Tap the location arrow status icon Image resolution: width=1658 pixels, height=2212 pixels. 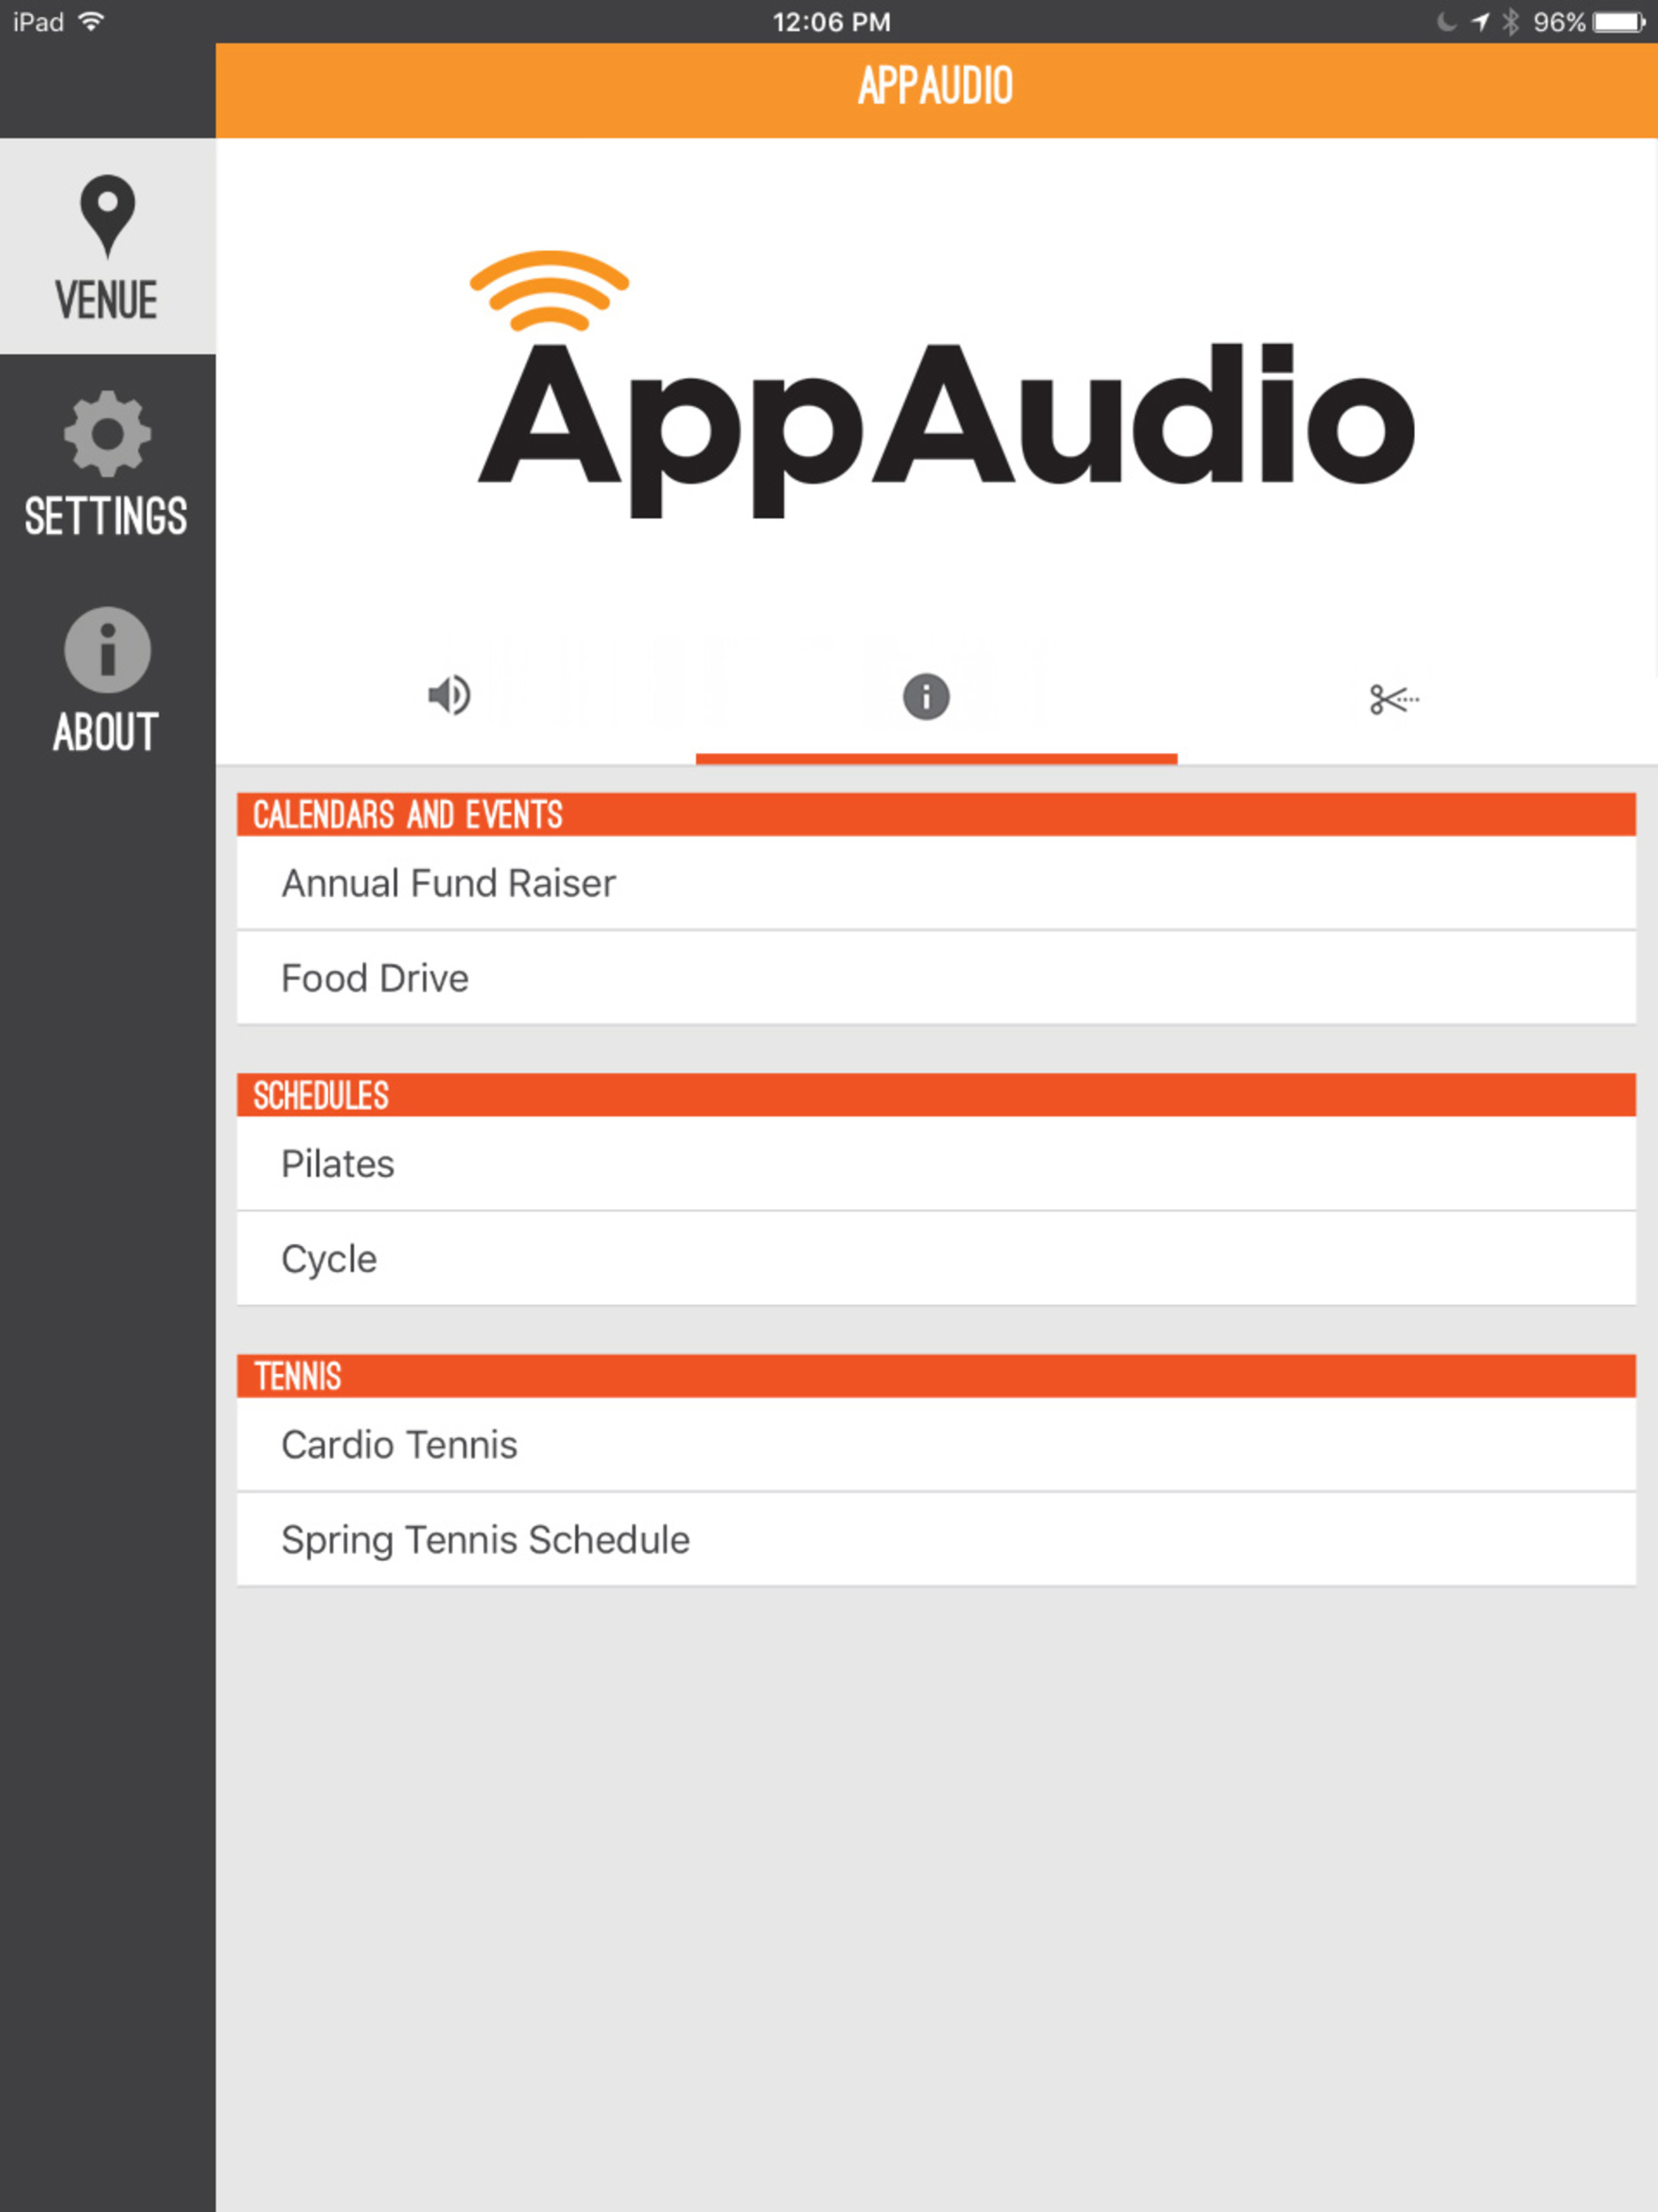pyautogui.click(x=1481, y=22)
